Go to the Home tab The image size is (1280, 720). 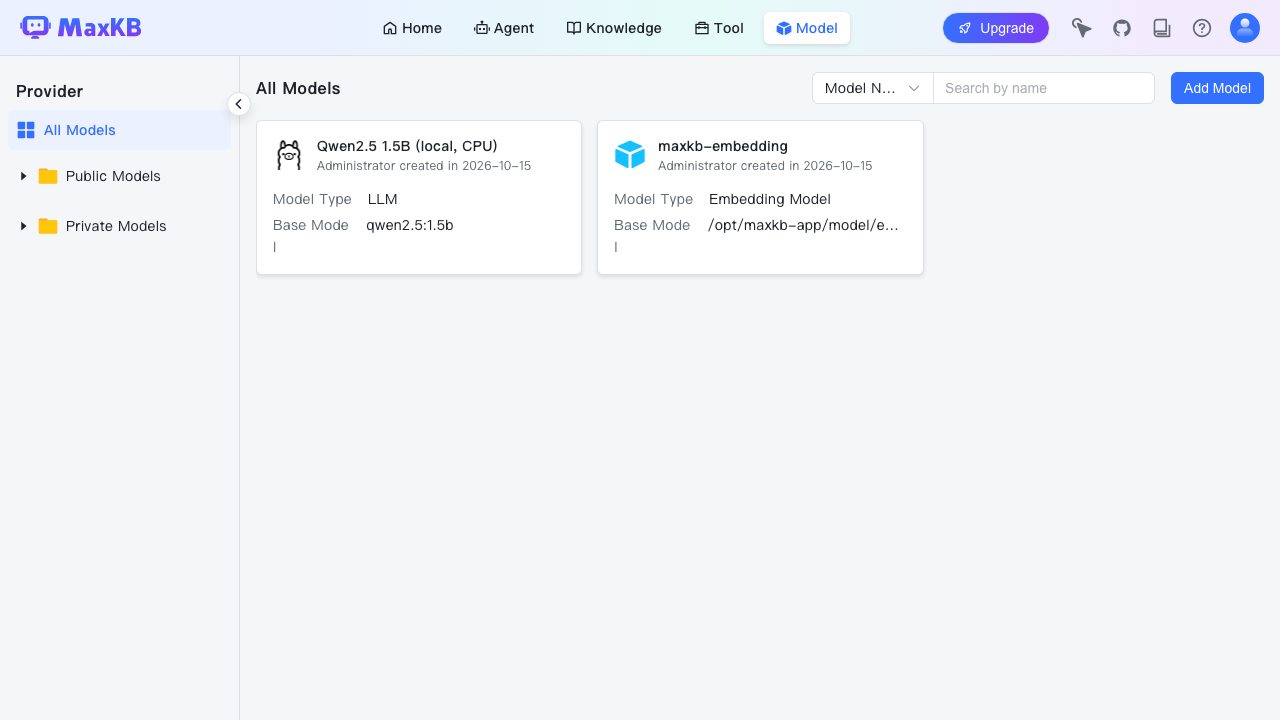point(412,28)
